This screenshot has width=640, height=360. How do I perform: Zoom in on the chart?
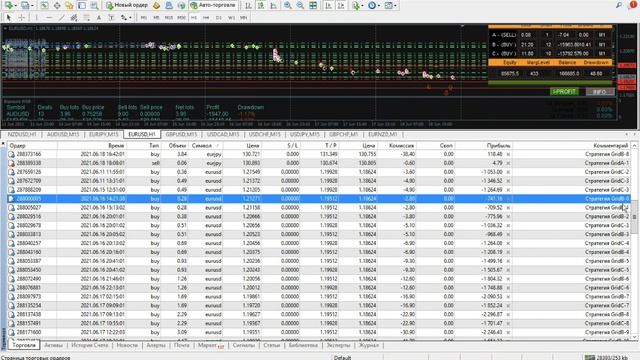click(288, 5)
